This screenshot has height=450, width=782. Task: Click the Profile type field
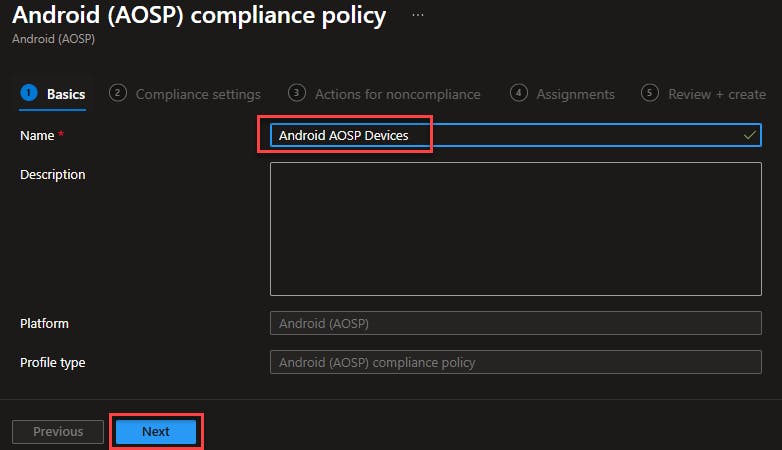(516, 362)
